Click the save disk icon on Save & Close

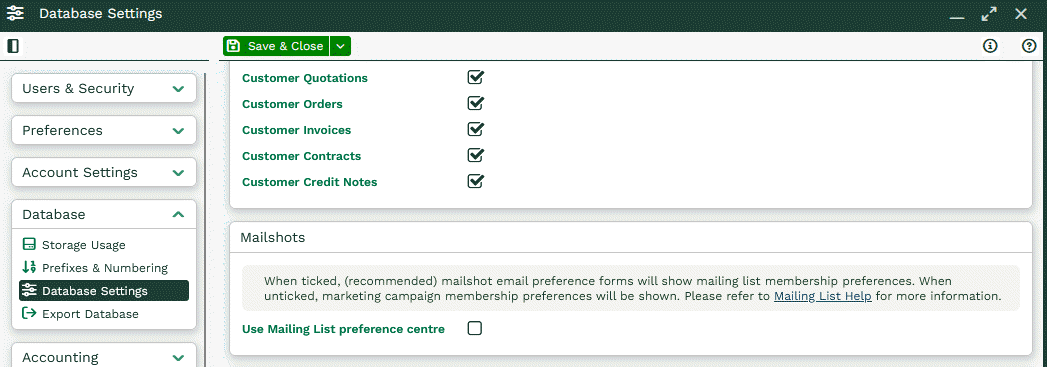click(x=233, y=46)
